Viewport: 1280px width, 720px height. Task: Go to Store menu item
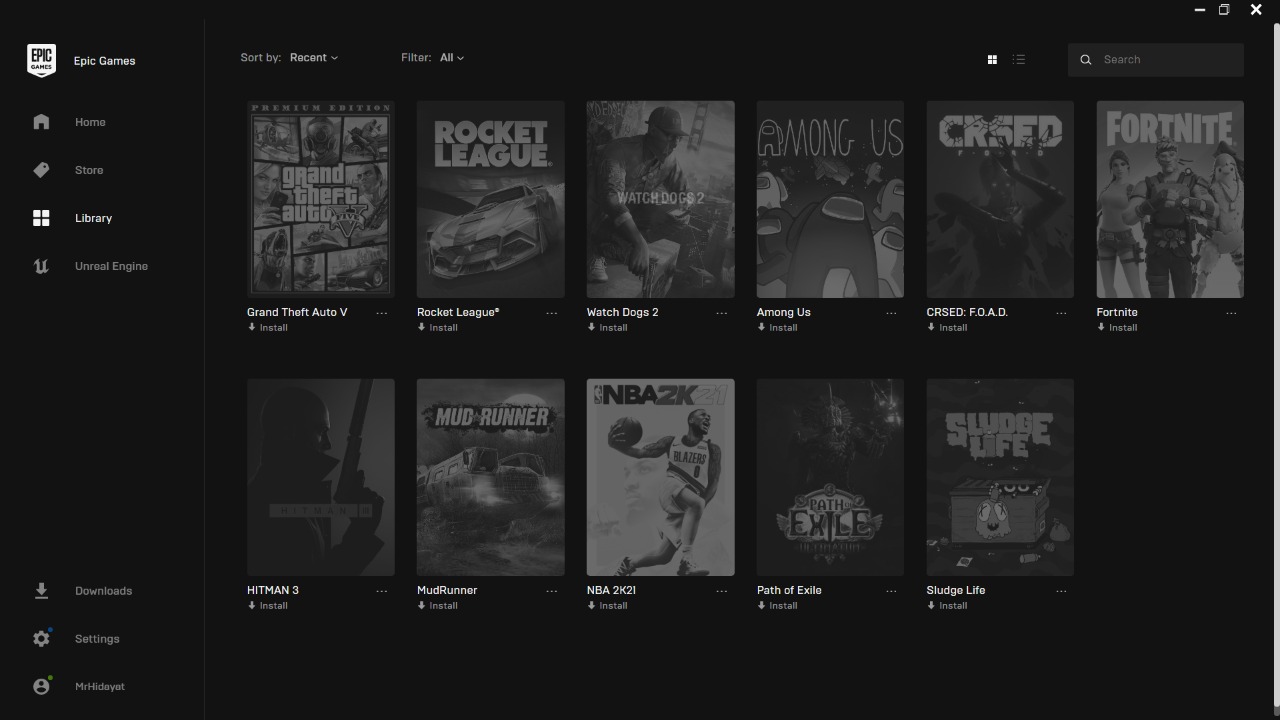tap(89, 170)
